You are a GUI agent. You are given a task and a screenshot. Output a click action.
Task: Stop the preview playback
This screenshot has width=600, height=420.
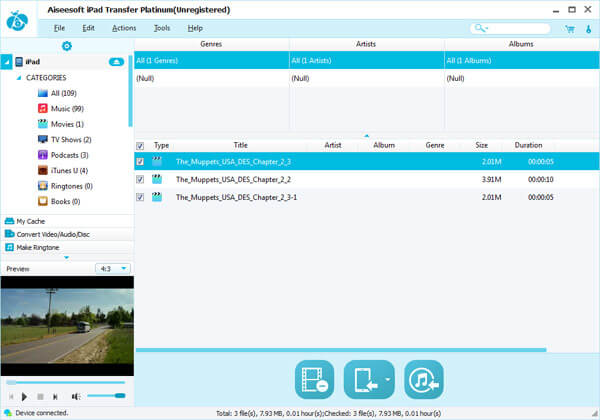coord(40,397)
